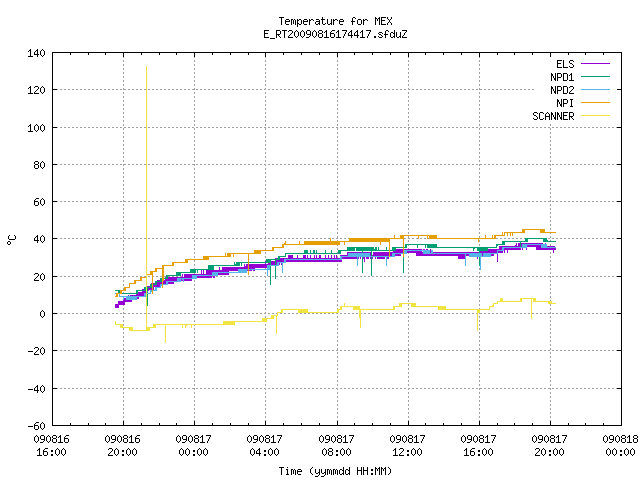The width and height of the screenshot is (640, 480).
Task: Click the green NPD1 legend line sample
Action: coord(595,76)
